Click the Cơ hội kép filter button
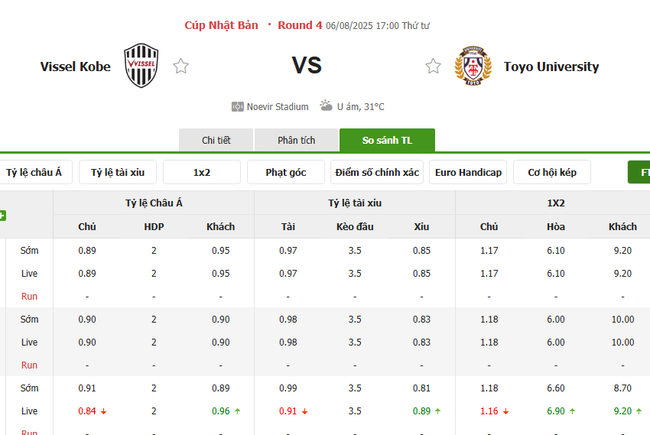Image resolution: width=650 pixels, height=435 pixels. pyautogui.click(x=552, y=172)
